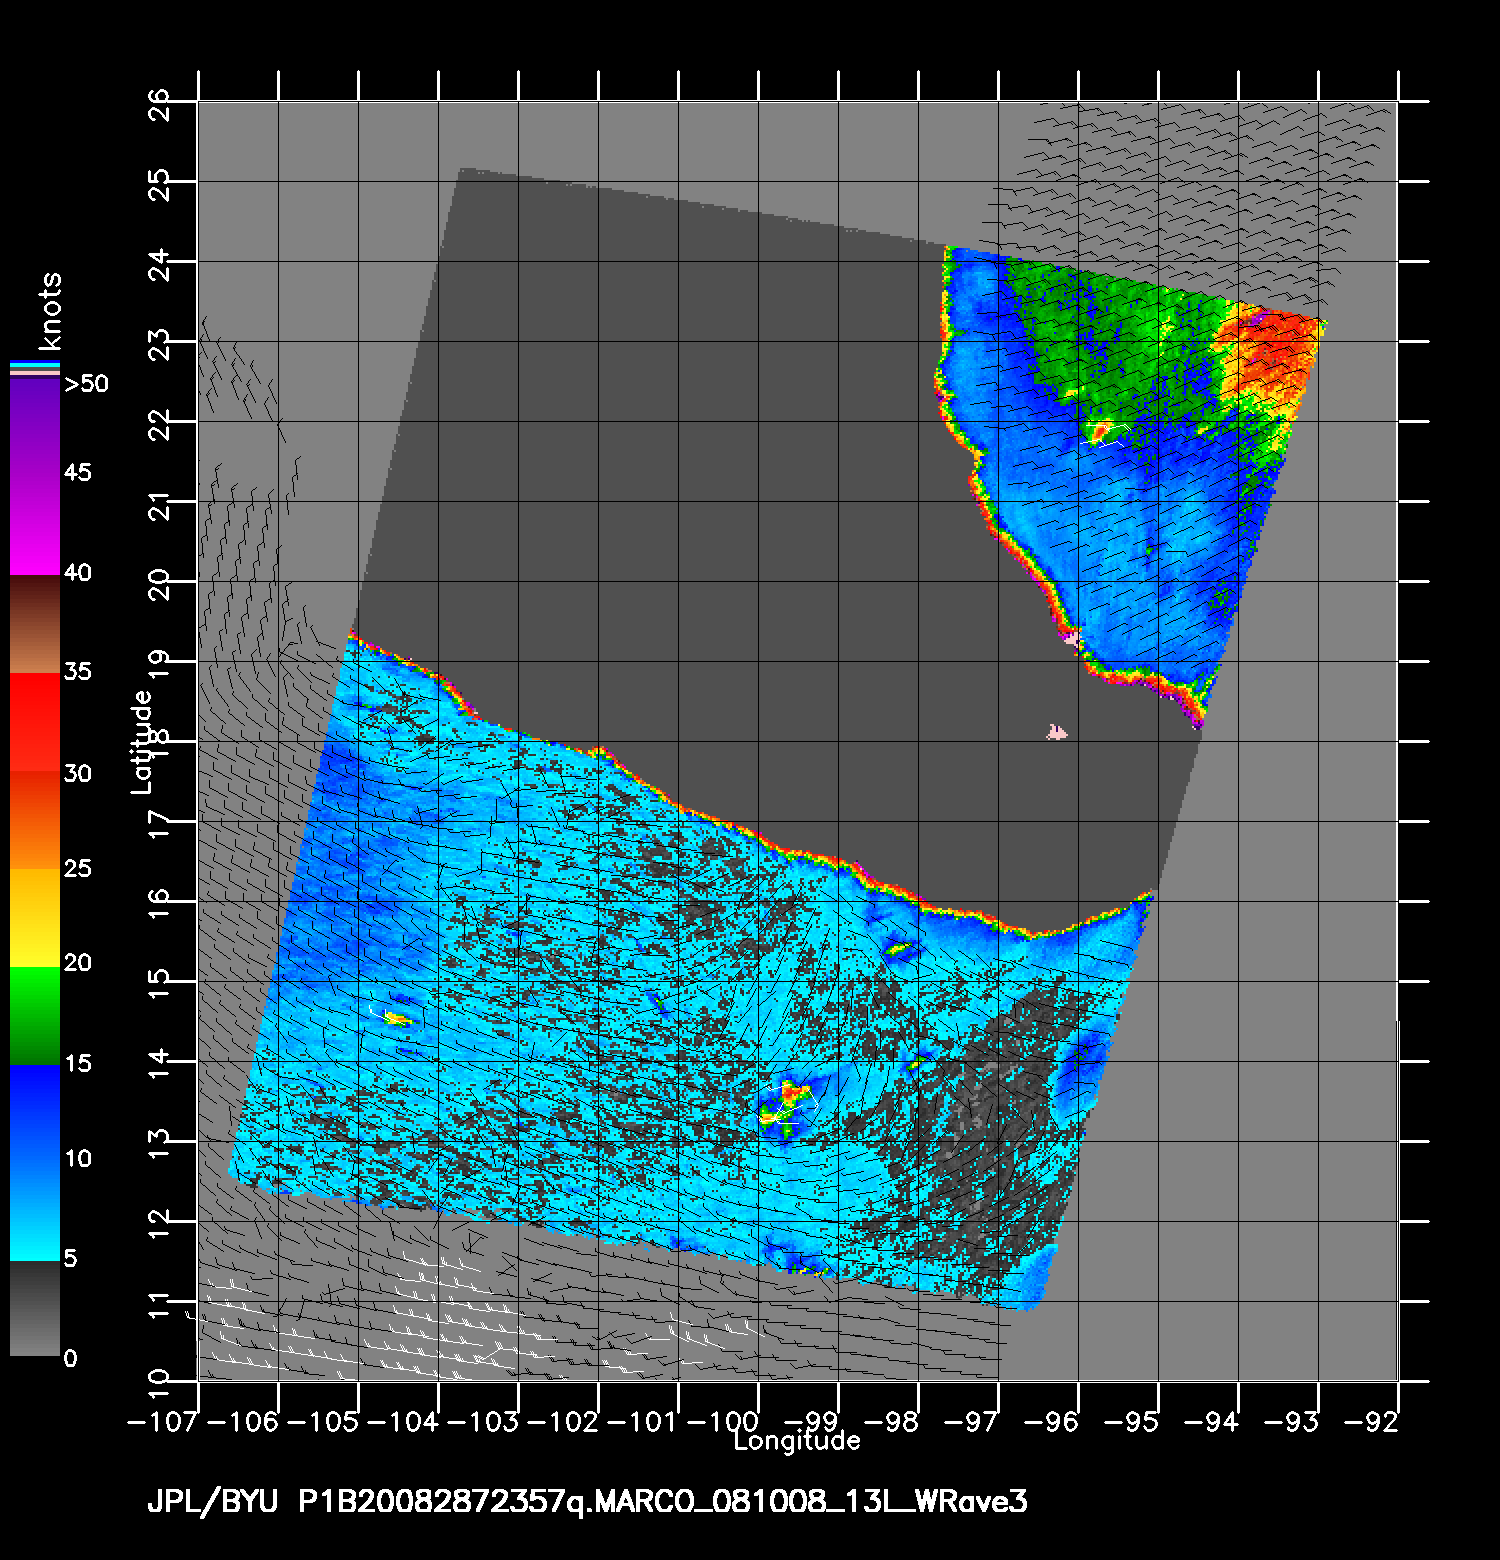Click the '-96' longitude tick label
This screenshot has height=1560, width=1500.
pyautogui.click(x=1051, y=1421)
